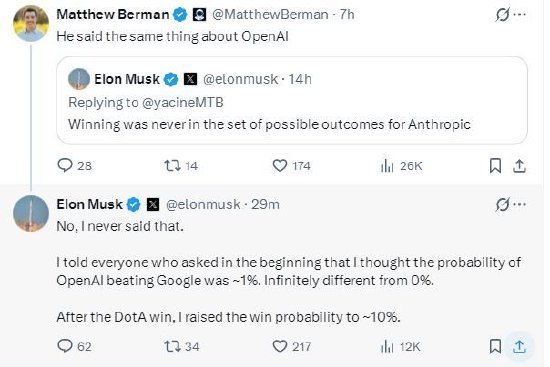Click Grok icon on Elon Musk's reply
The height and width of the screenshot is (367, 550).
pyautogui.click(x=502, y=205)
